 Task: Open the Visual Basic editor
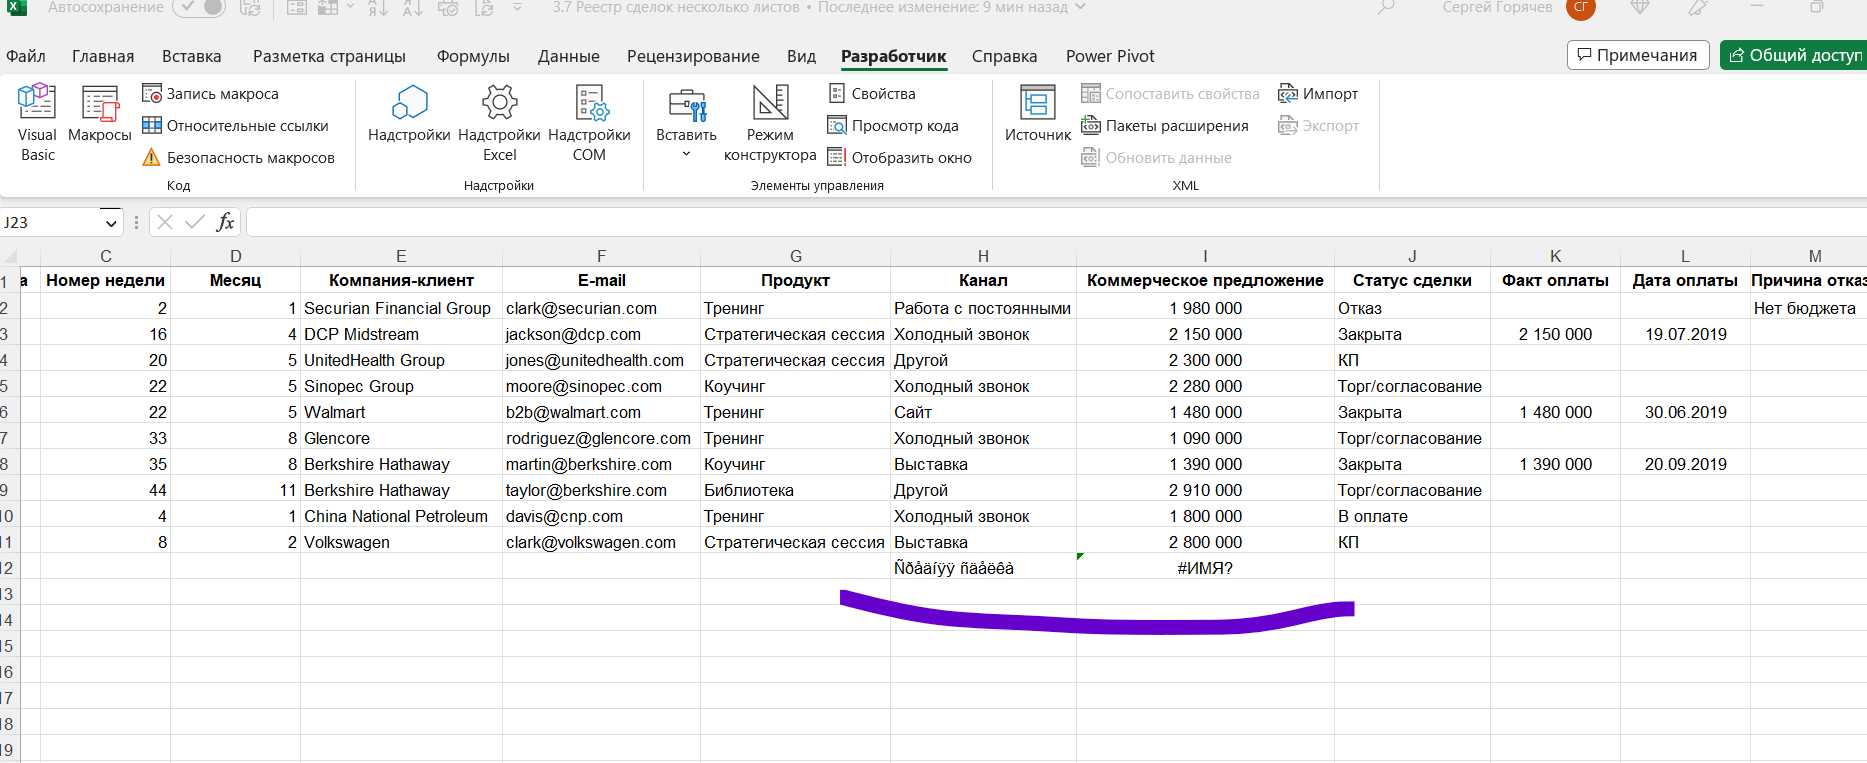(37, 123)
